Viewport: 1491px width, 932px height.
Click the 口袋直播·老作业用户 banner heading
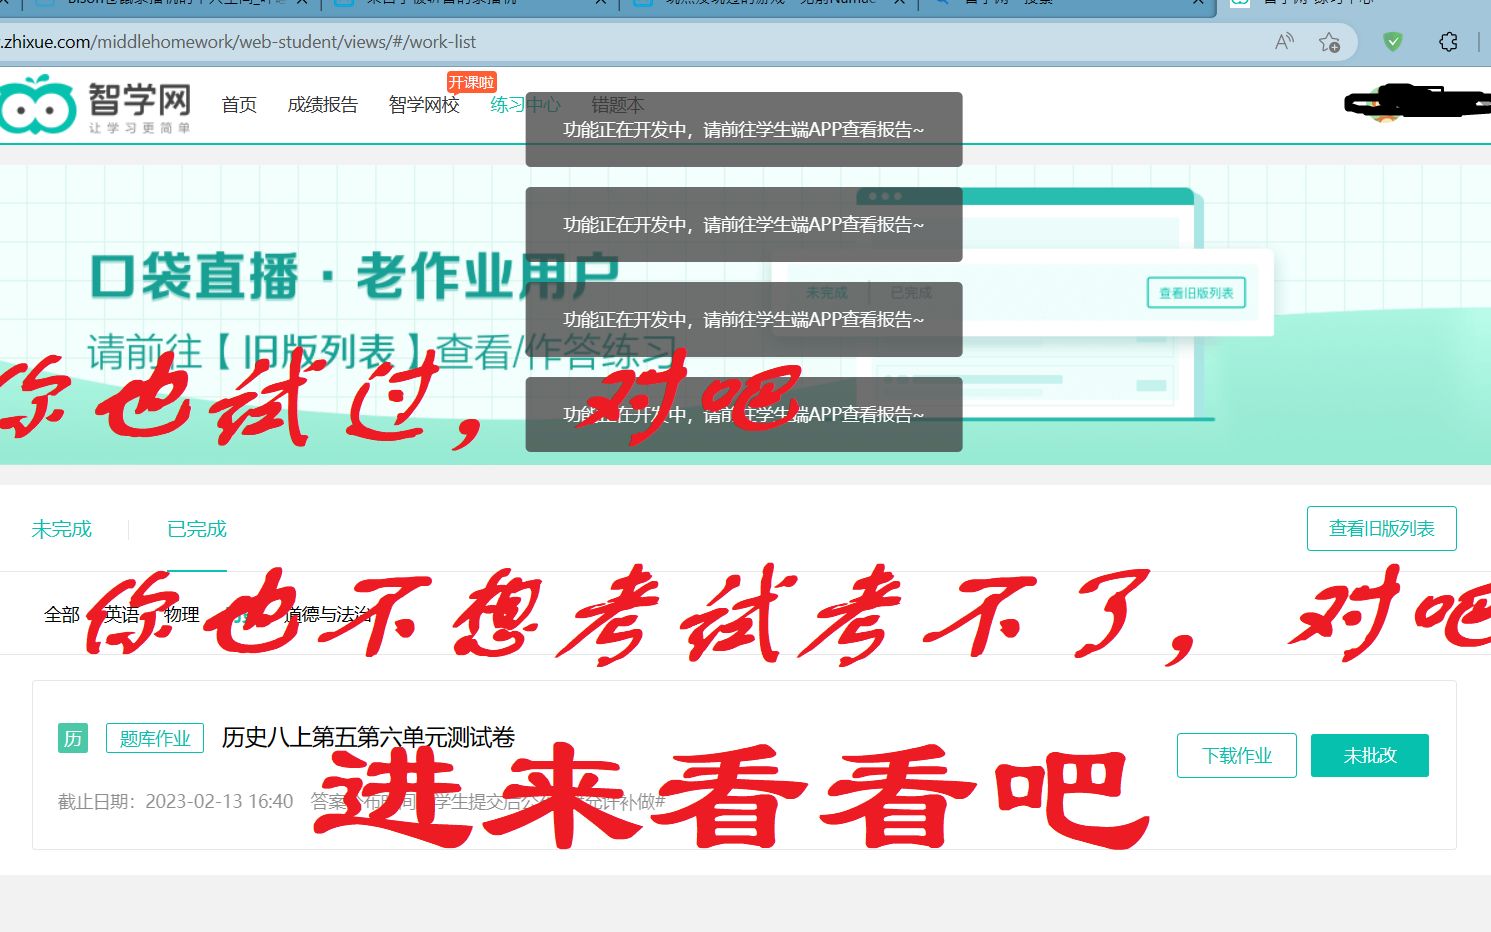point(355,276)
